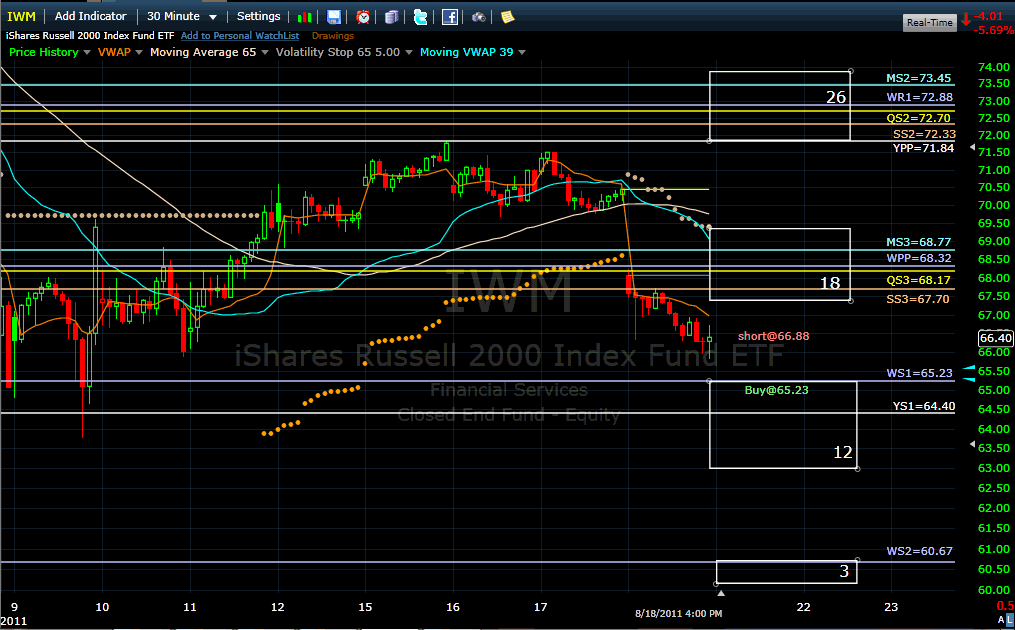Share the chart via the Twitter icon
Screen dimensions: 1015x630
420,17
